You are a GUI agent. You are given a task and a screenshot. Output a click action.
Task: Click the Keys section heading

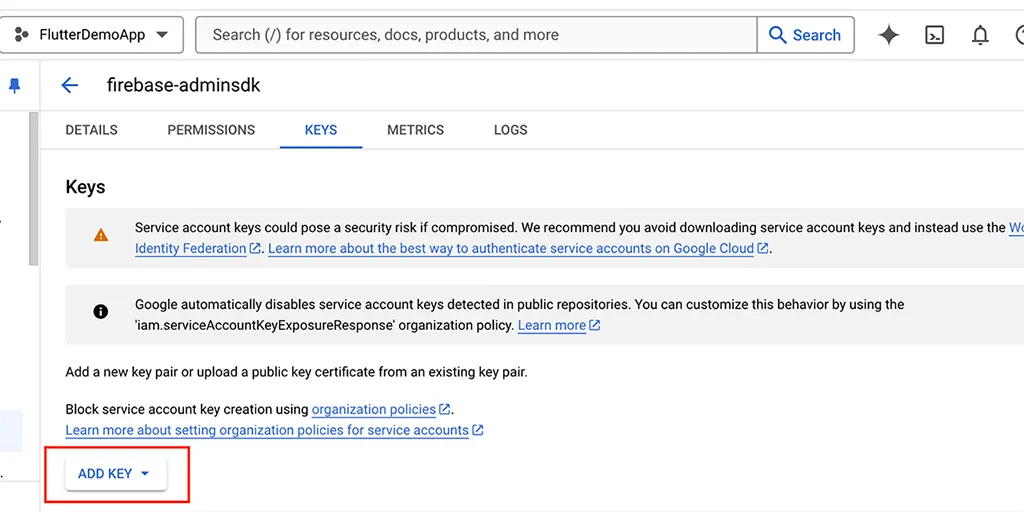point(86,187)
